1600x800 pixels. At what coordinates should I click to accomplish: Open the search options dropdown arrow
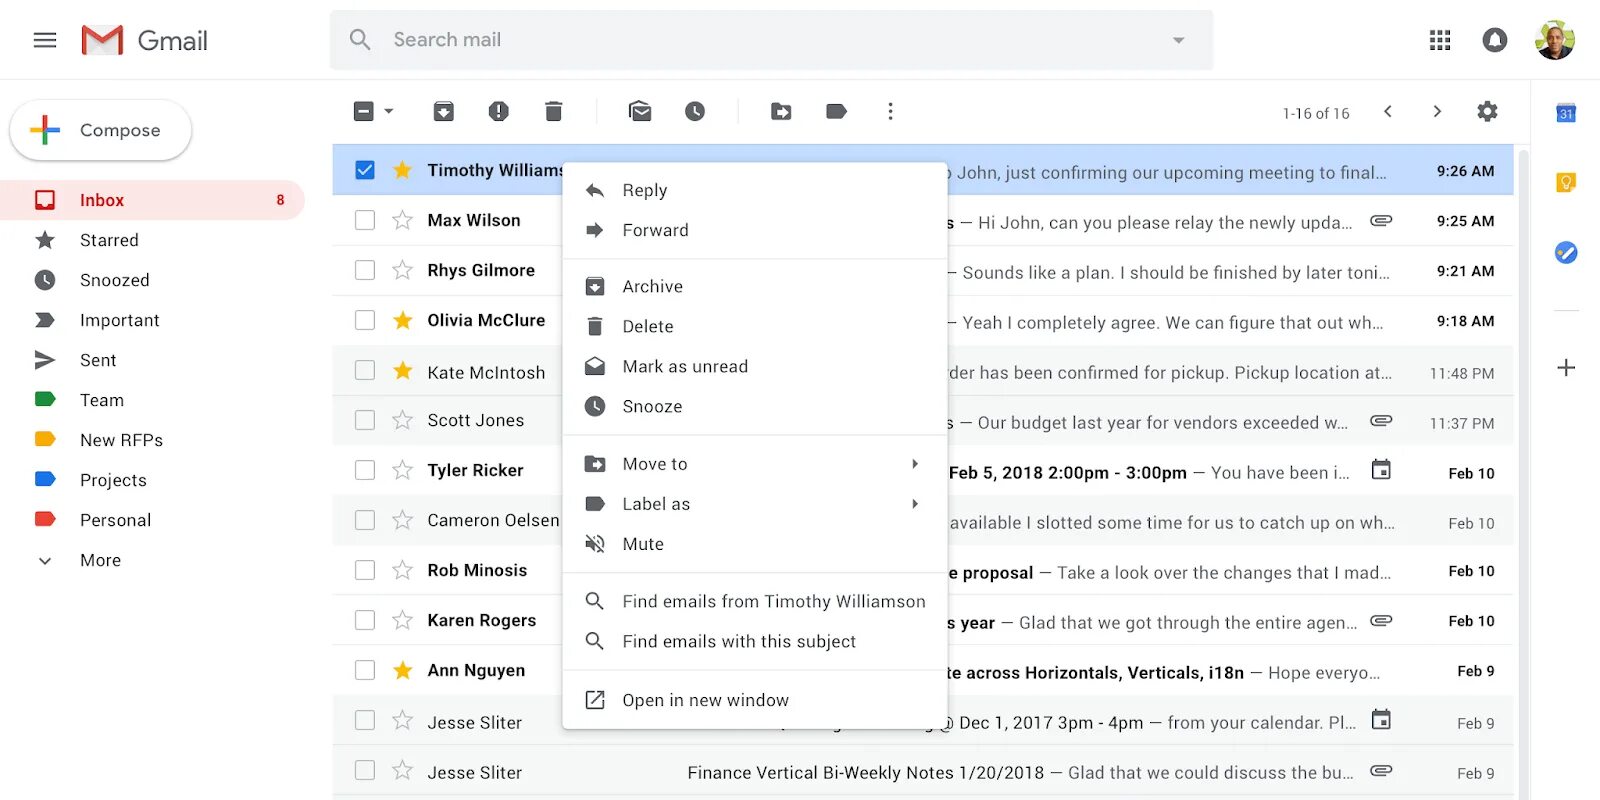coord(1178,40)
